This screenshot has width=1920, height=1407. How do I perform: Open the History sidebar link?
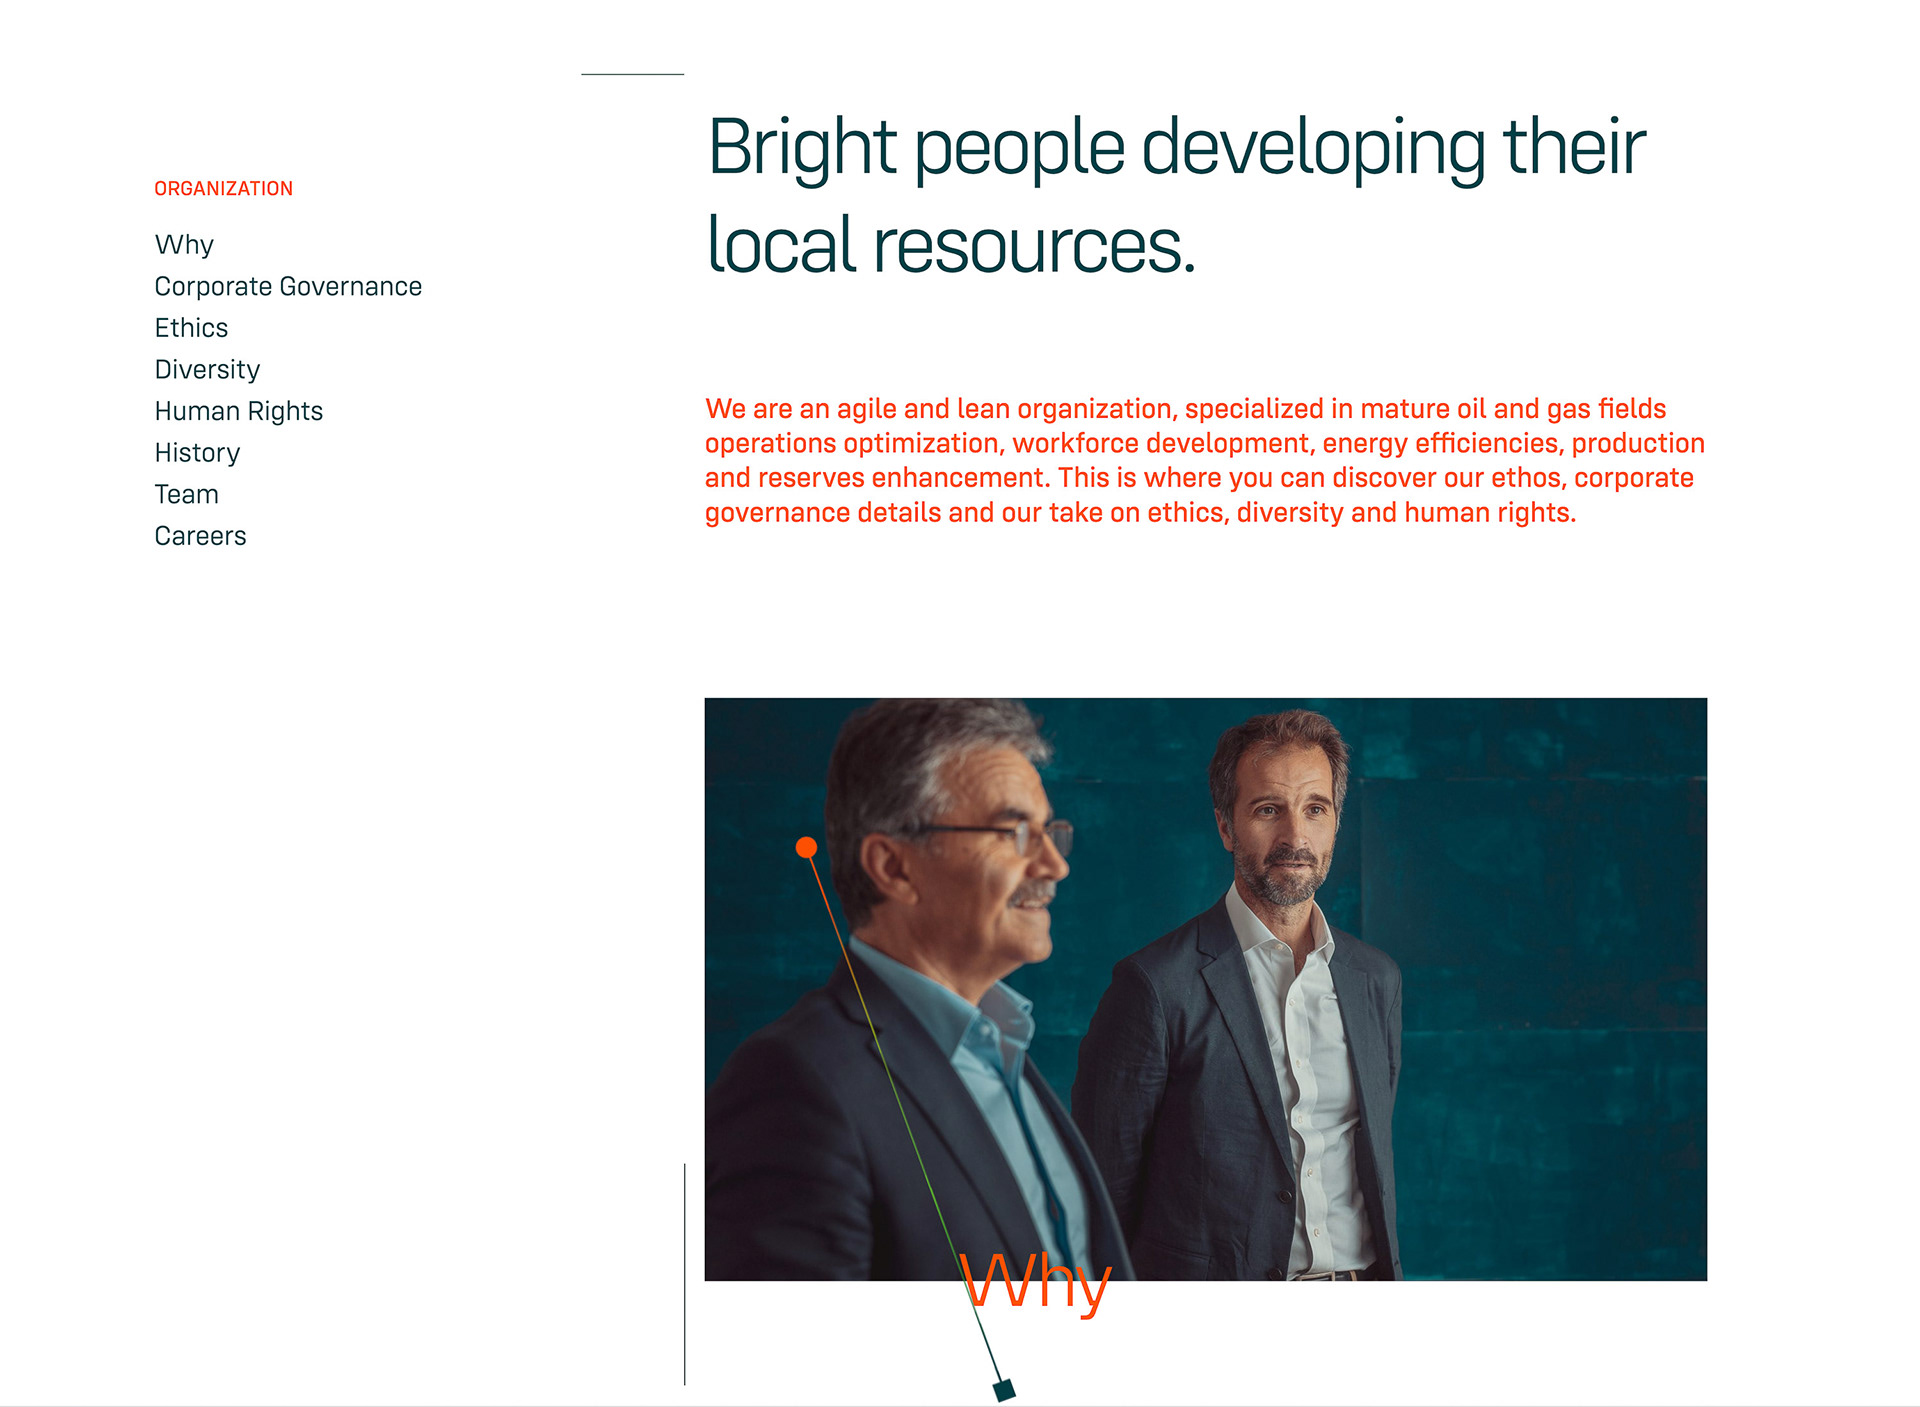click(x=197, y=453)
